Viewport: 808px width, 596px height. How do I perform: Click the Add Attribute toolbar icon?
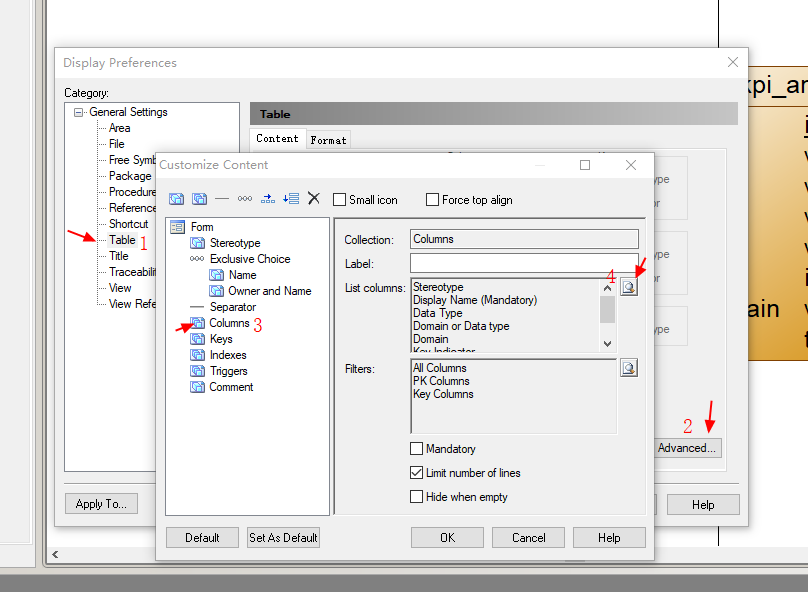tap(177, 198)
